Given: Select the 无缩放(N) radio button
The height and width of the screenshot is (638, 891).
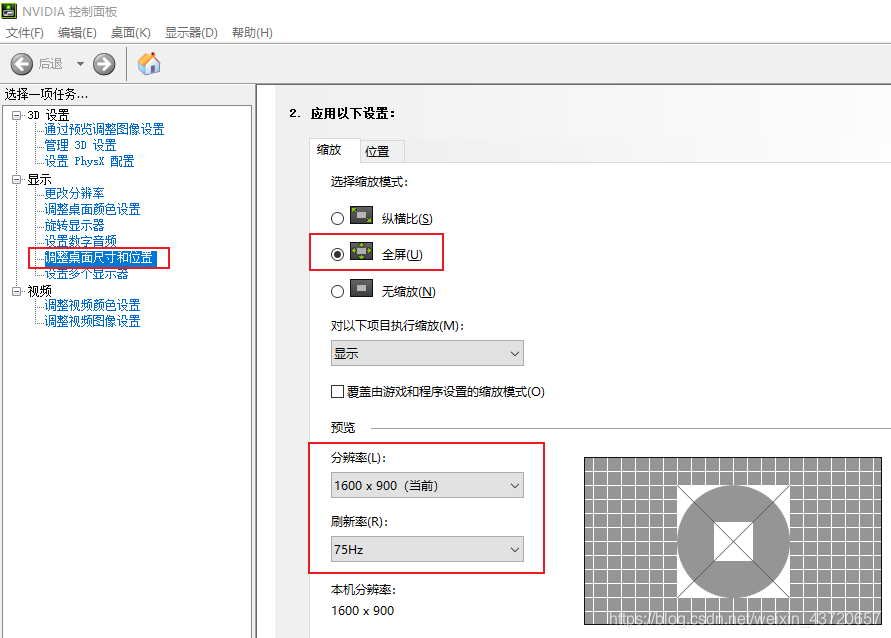Looking at the screenshot, I should (x=338, y=291).
